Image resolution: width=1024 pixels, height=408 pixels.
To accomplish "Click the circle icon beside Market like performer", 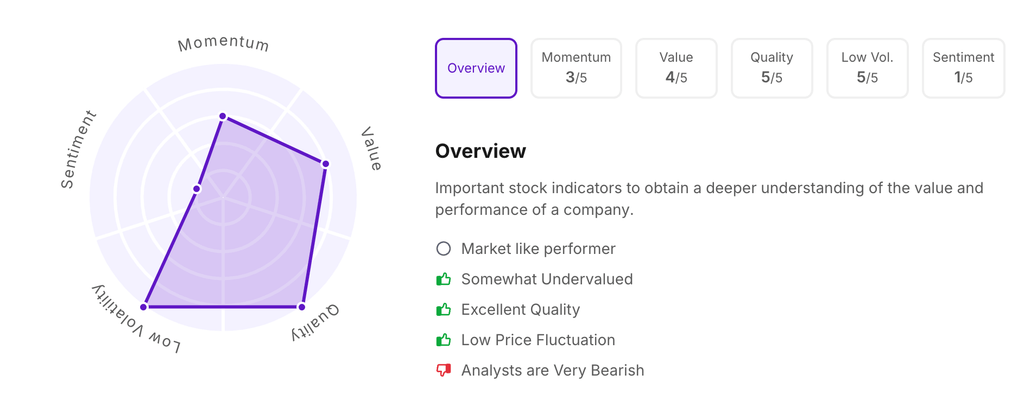I will pyautogui.click(x=443, y=248).
